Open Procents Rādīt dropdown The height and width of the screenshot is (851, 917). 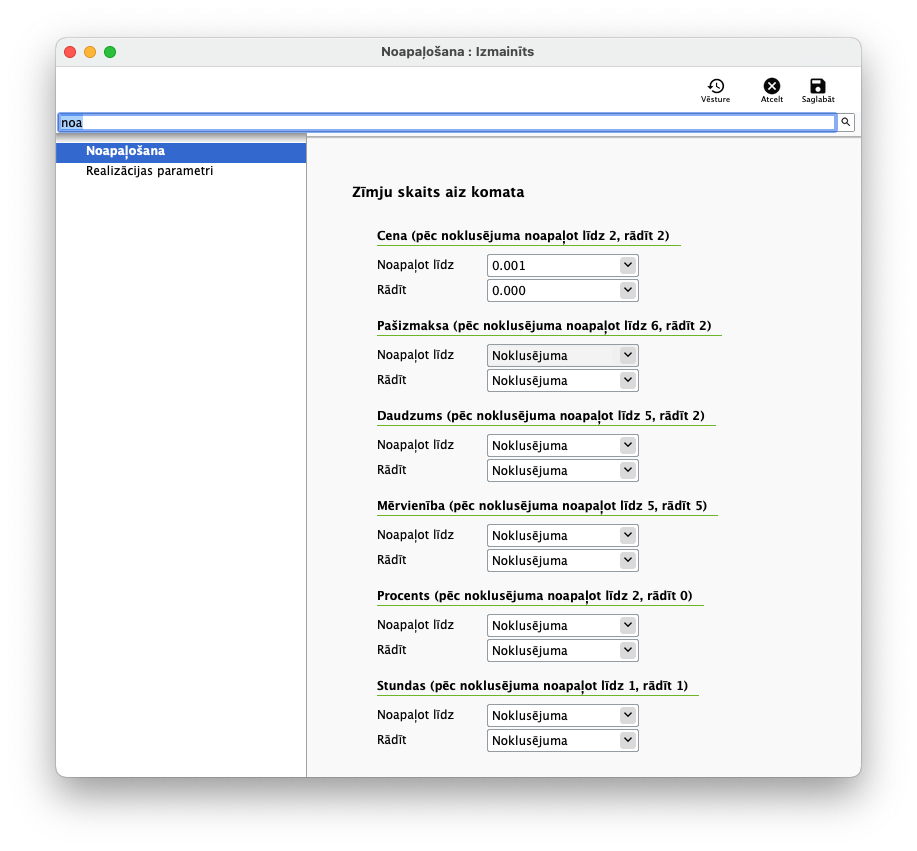point(562,650)
